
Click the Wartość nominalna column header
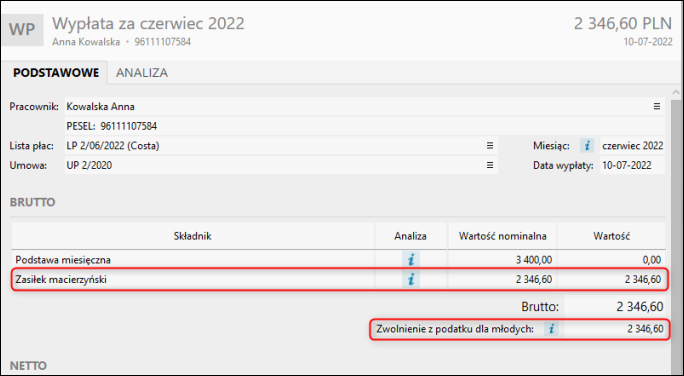[502, 236]
